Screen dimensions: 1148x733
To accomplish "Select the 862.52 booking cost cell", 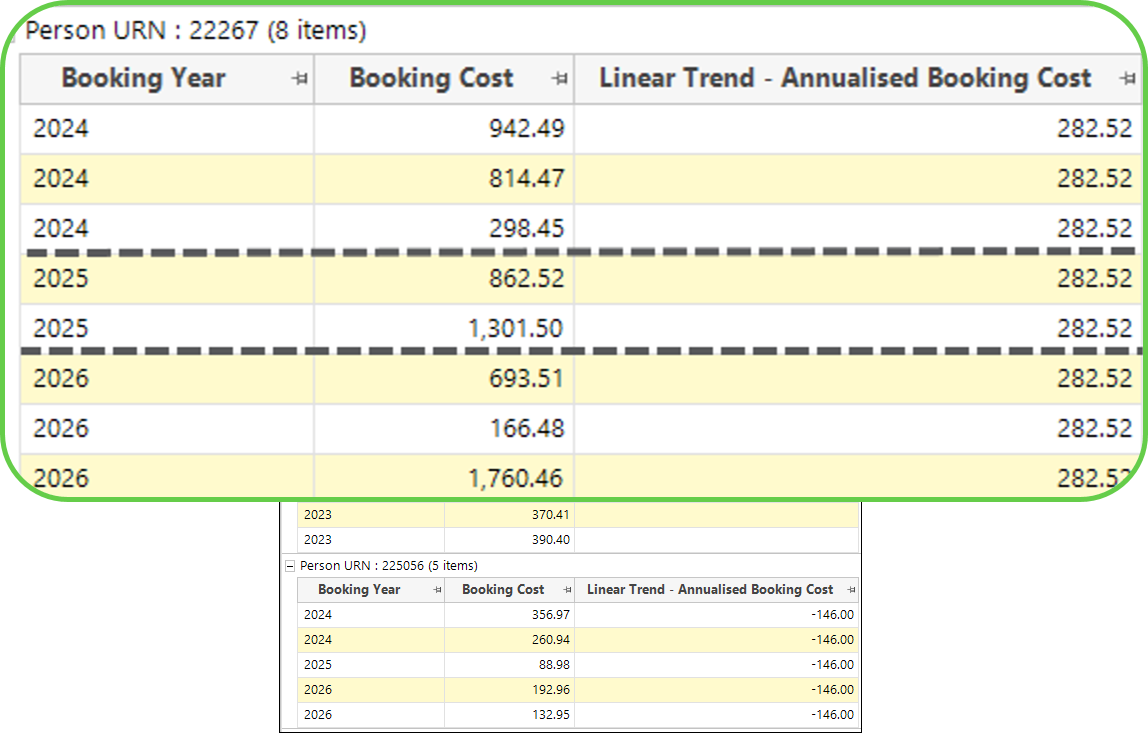I will [444, 278].
